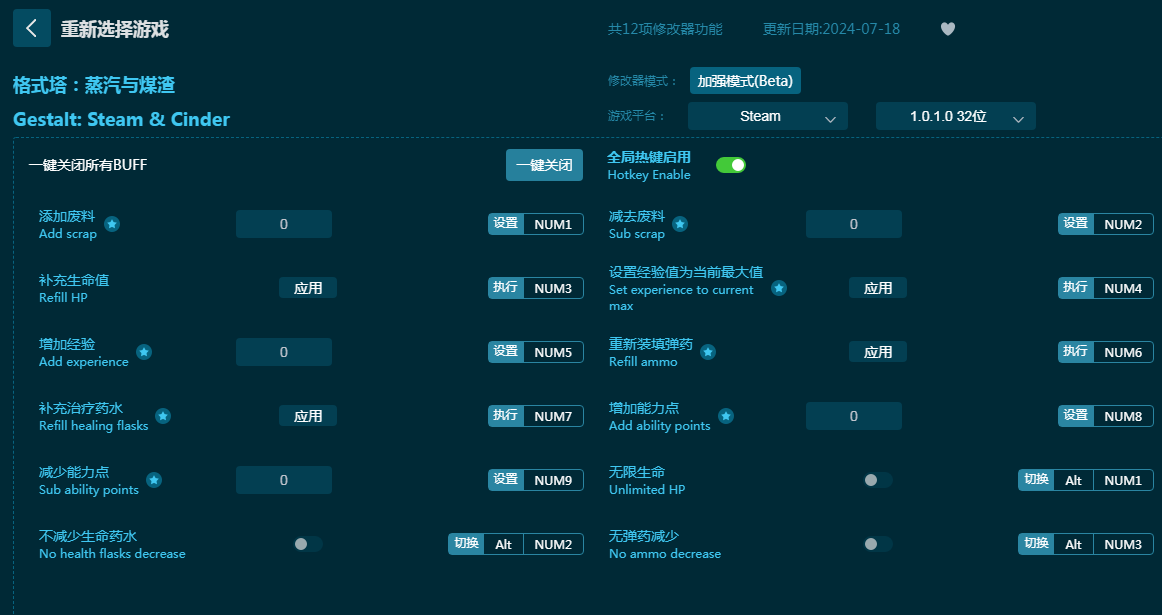Click 执行 button for NUM7 hotkey
This screenshot has width=1162, height=615.
[506, 416]
